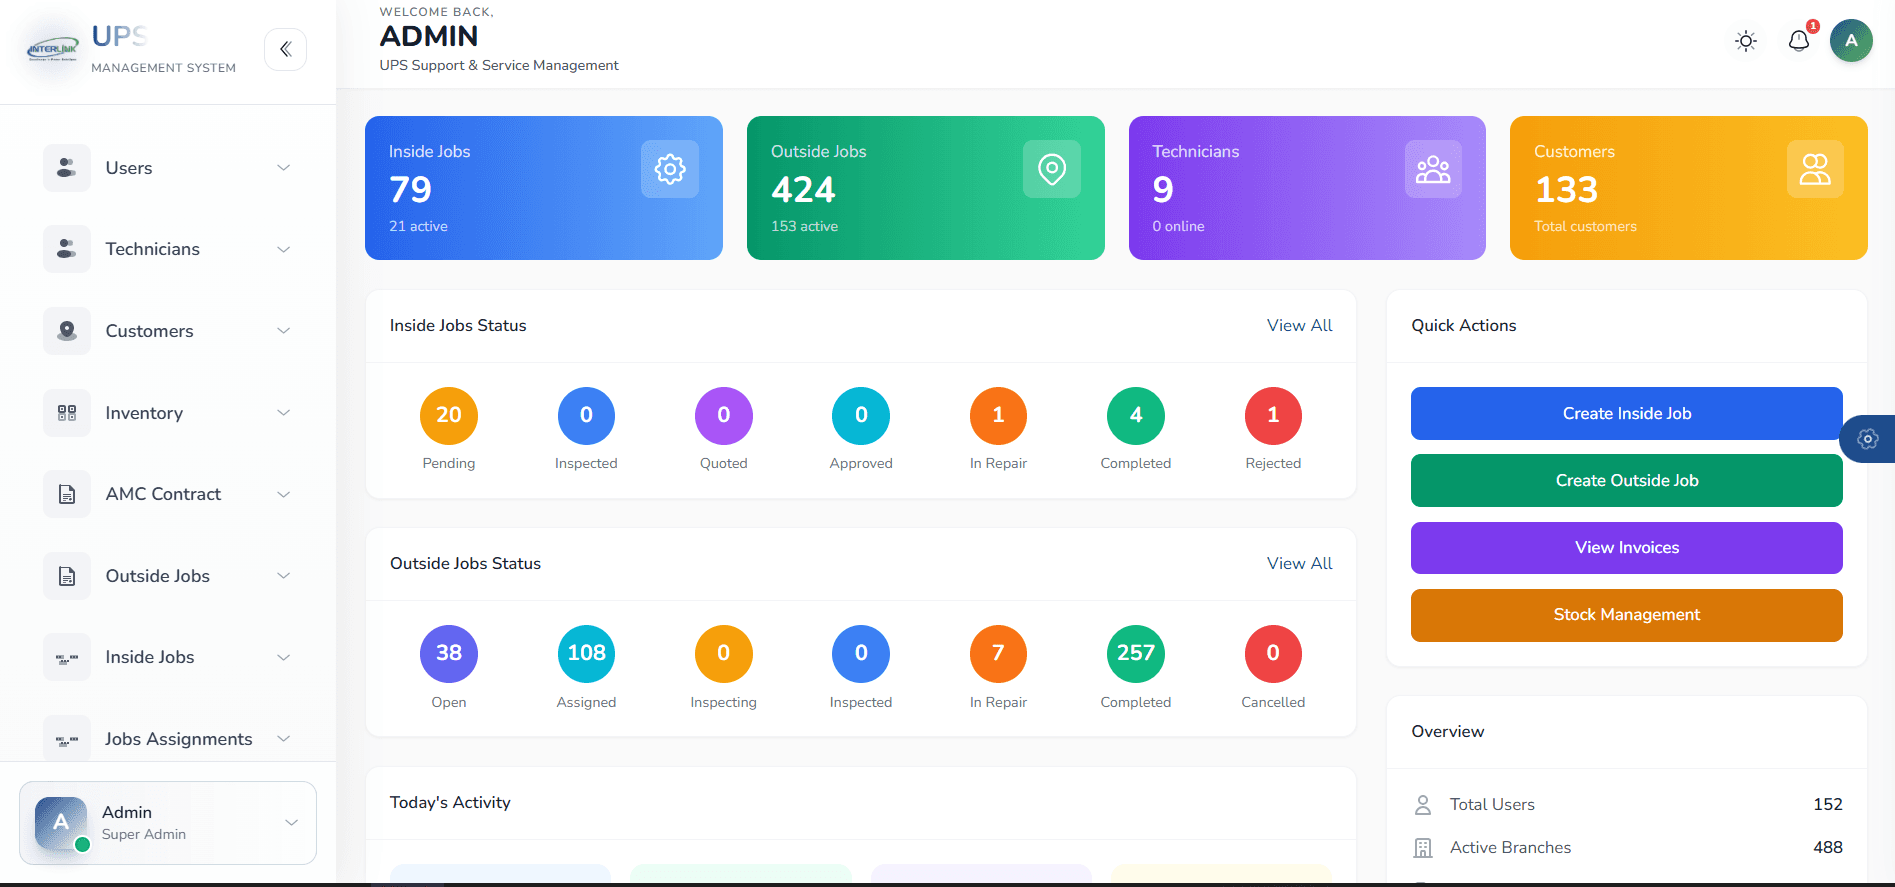Click View All for Outside Jobs Status

pyautogui.click(x=1299, y=564)
